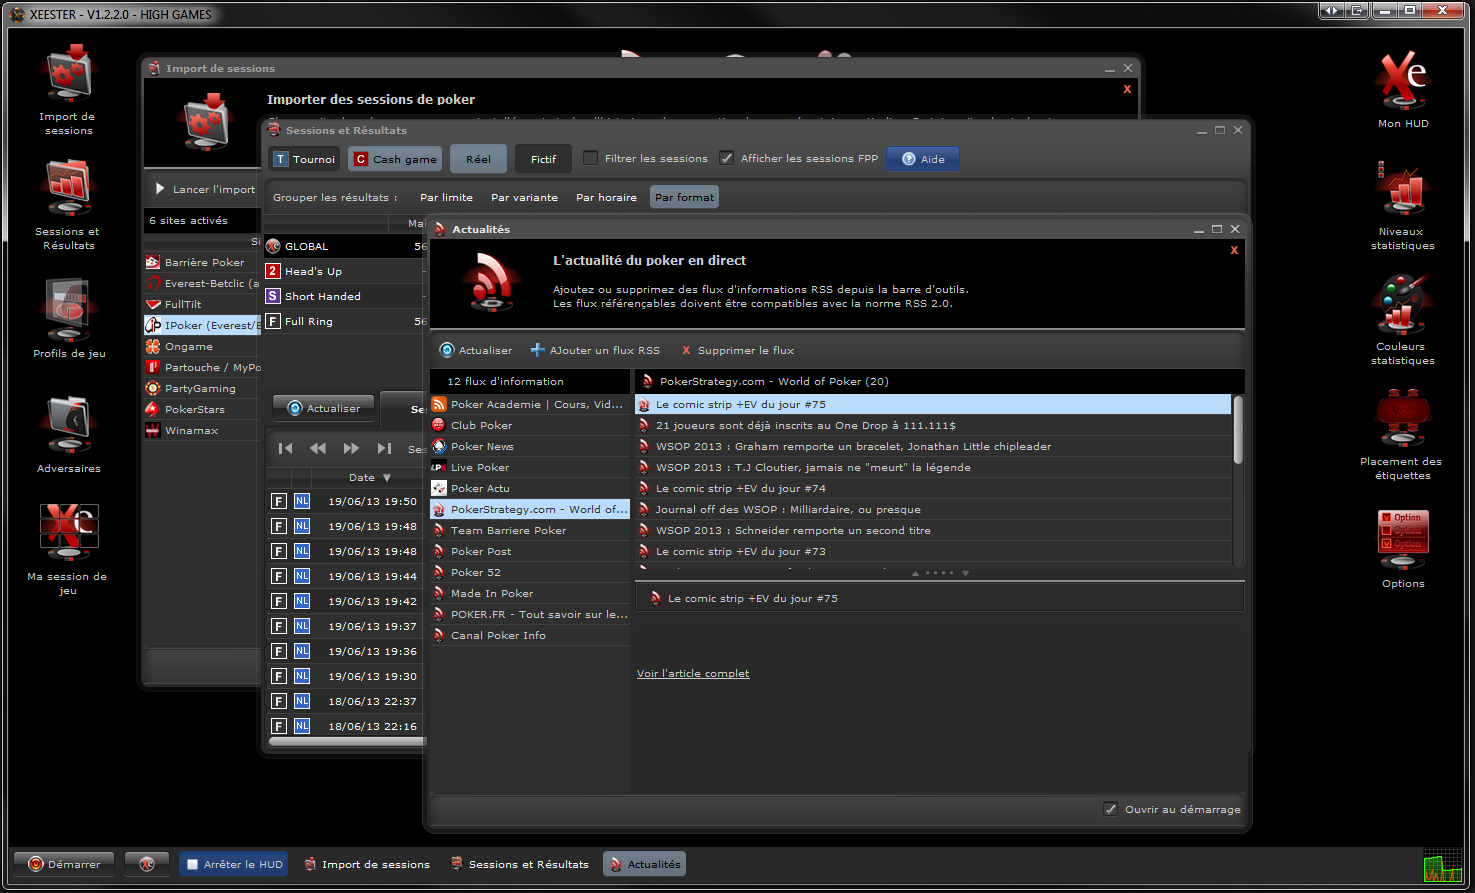This screenshot has height=893, width=1475.
Task: Open Niveaux statistiques icon
Action: (1403, 204)
